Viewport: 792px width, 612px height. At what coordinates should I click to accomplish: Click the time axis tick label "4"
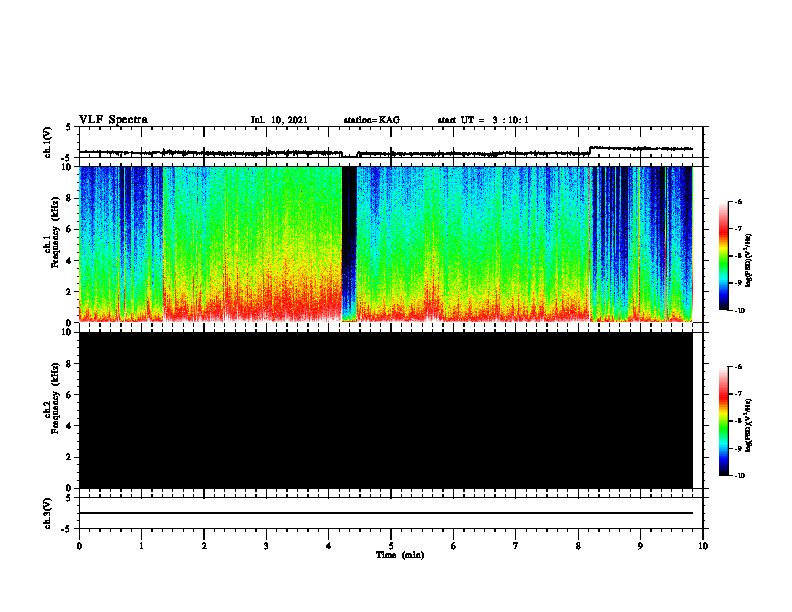click(329, 546)
